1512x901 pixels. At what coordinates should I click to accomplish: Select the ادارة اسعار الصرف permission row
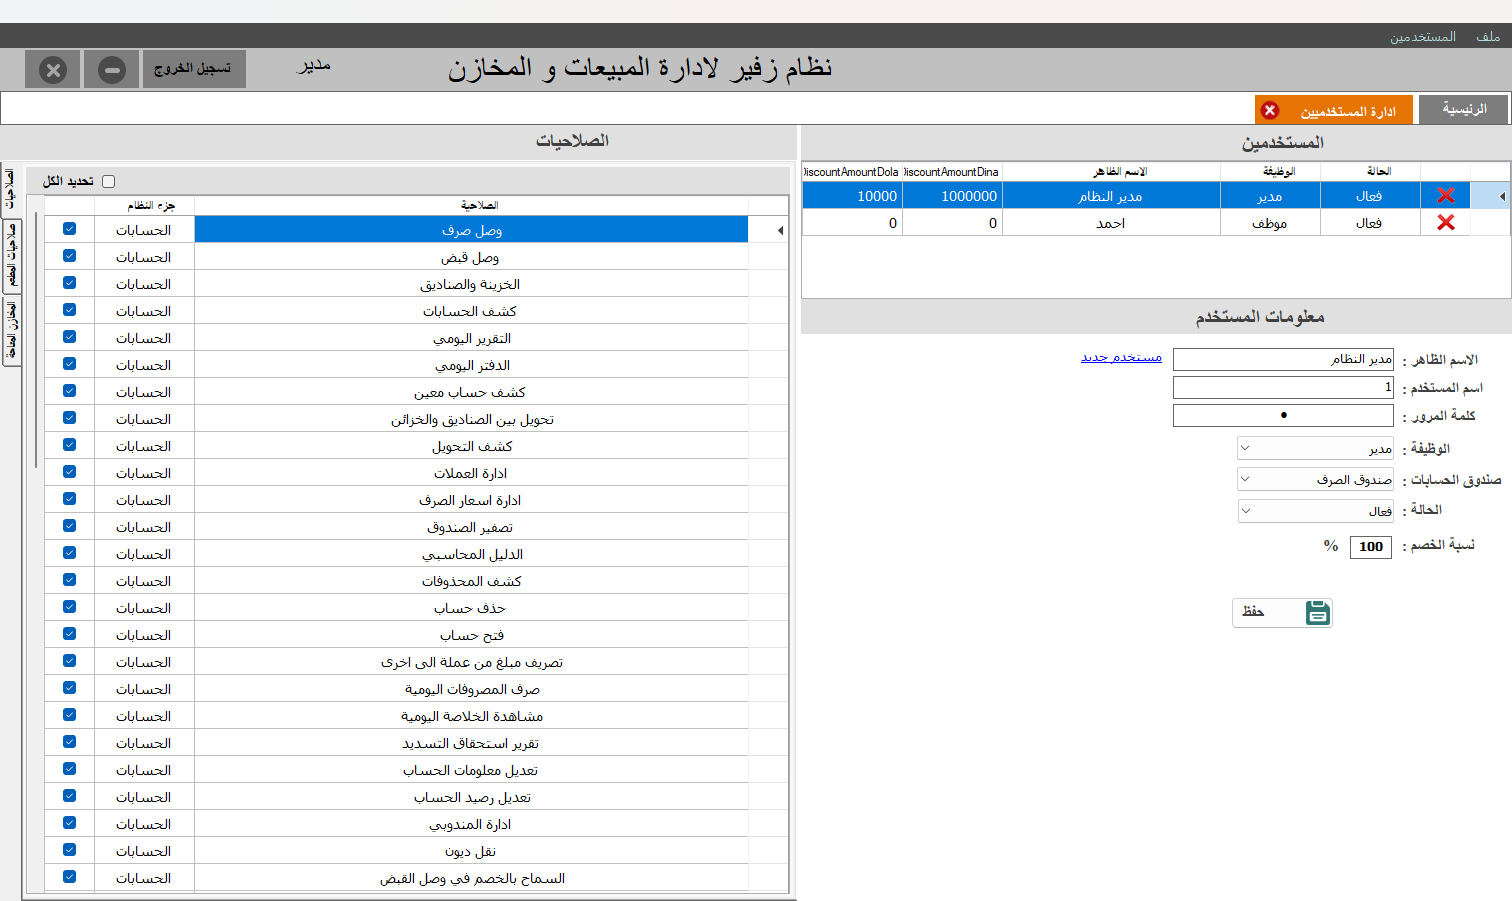pyautogui.click(x=471, y=500)
